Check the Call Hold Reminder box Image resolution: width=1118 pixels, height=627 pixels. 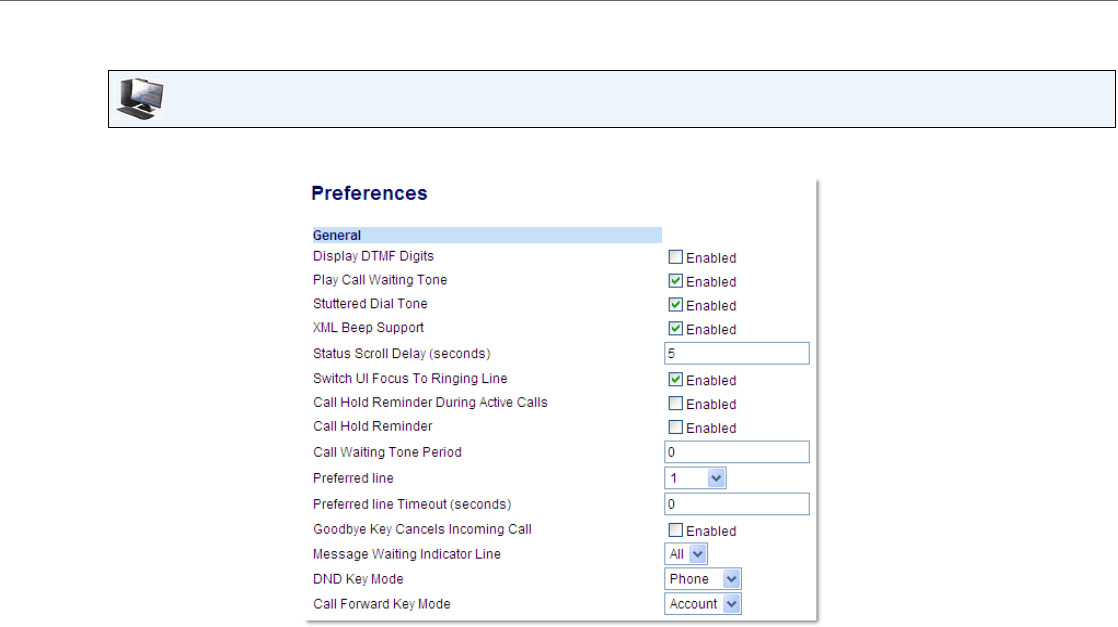pyautogui.click(x=675, y=428)
